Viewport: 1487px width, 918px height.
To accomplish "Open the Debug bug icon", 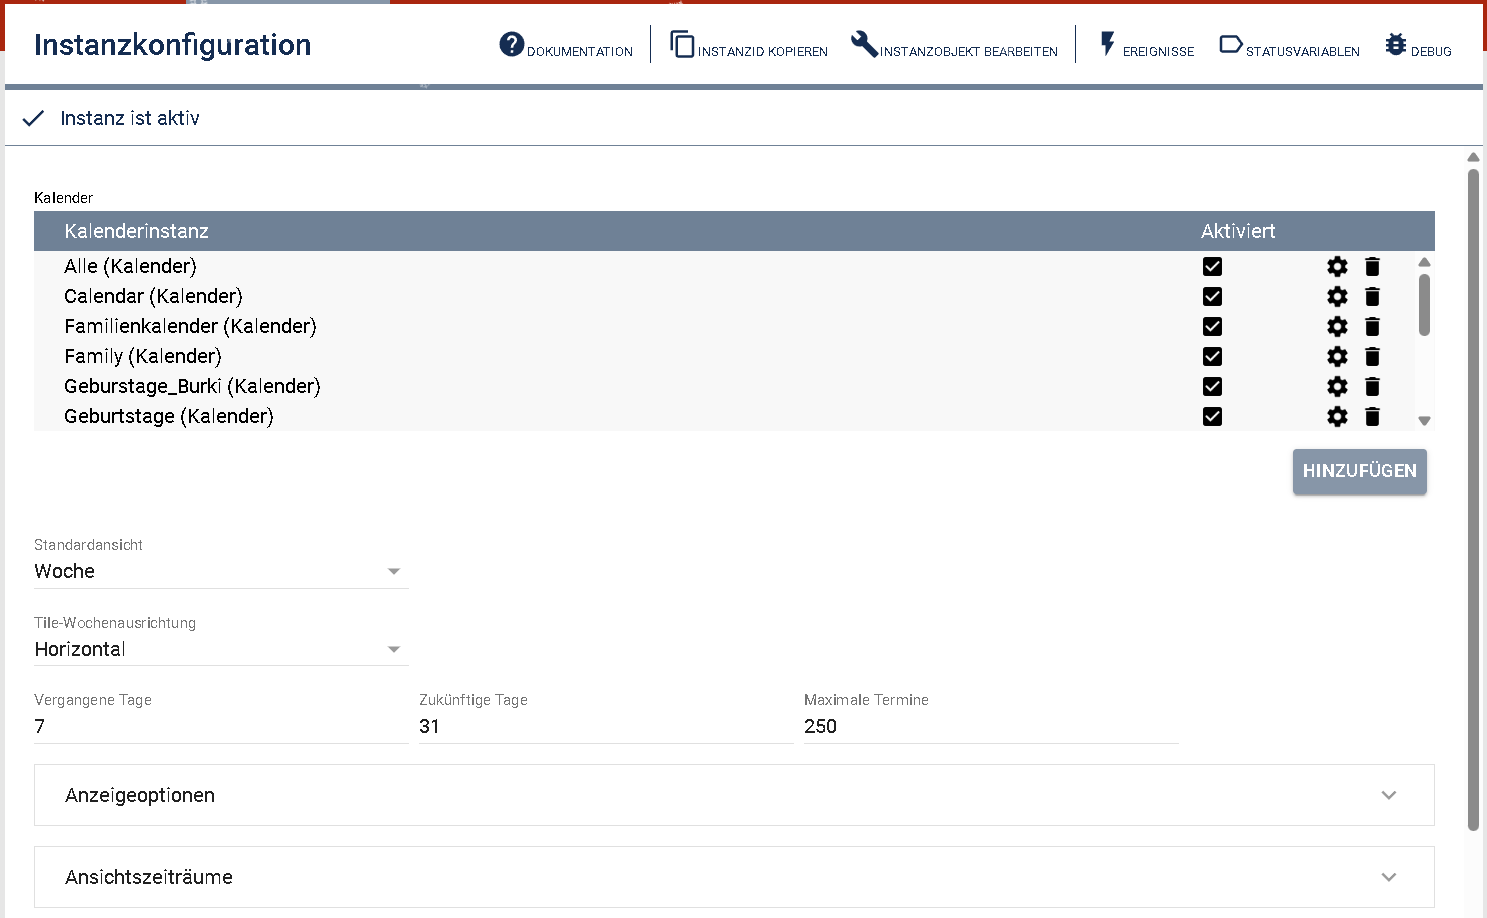I will 1396,45.
